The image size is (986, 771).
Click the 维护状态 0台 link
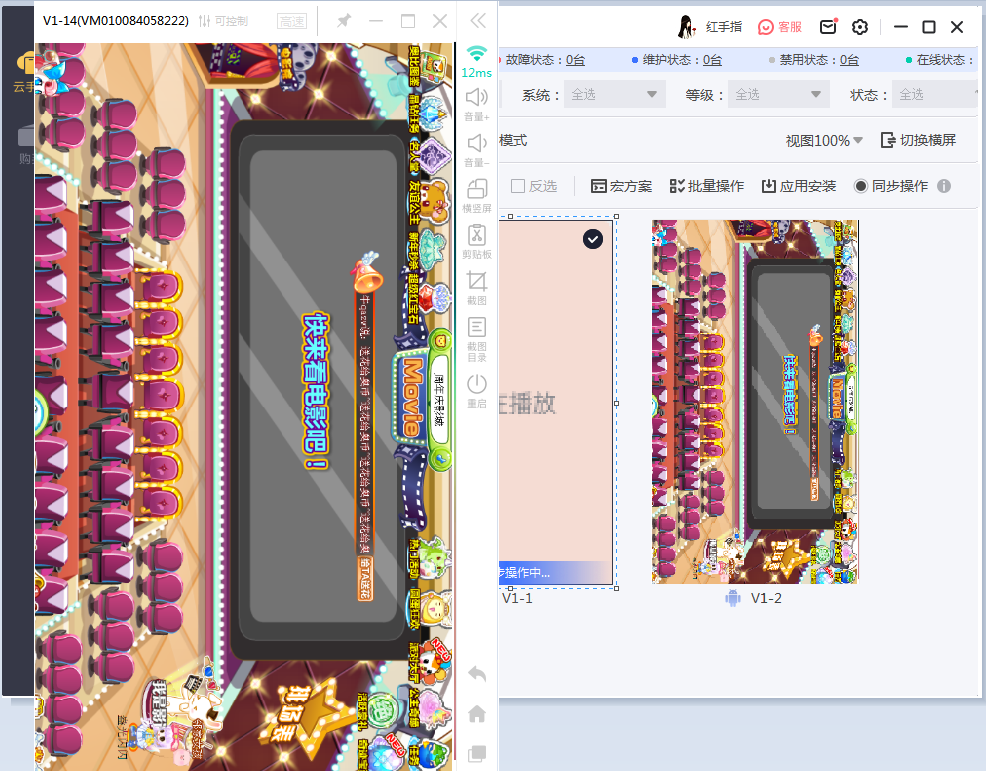pos(712,60)
